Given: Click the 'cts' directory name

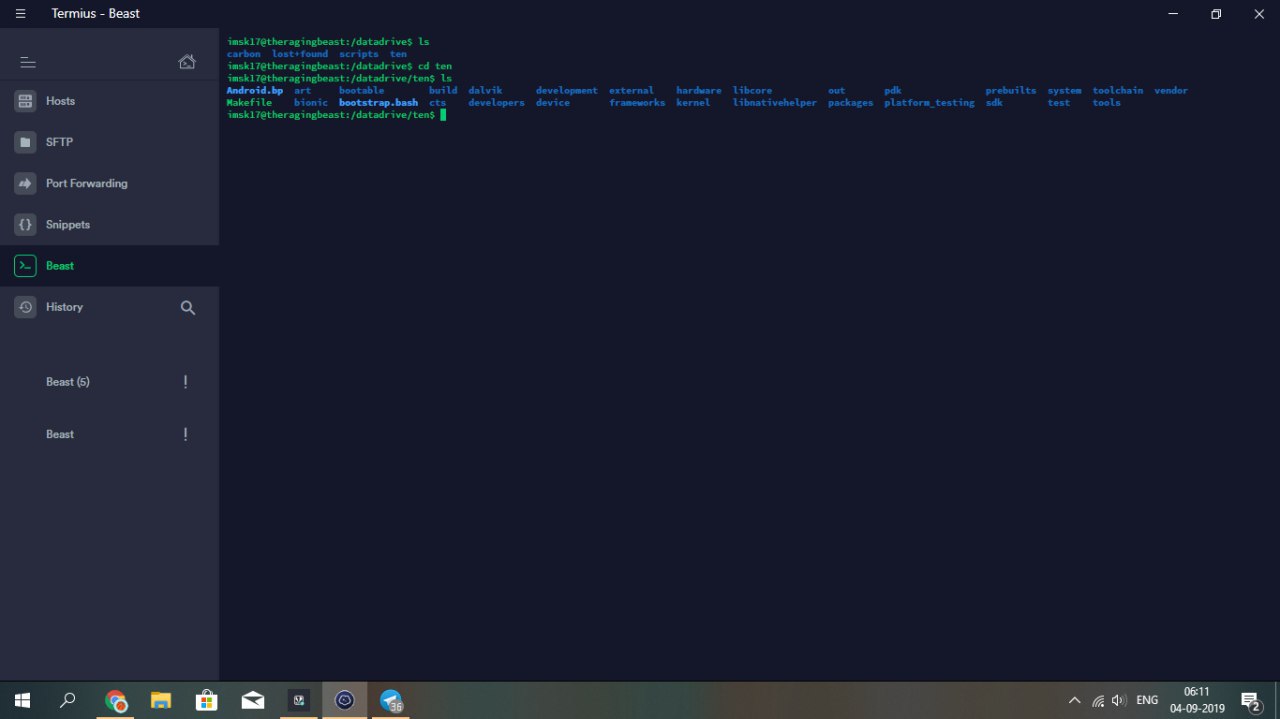Looking at the screenshot, I should pos(437,102).
